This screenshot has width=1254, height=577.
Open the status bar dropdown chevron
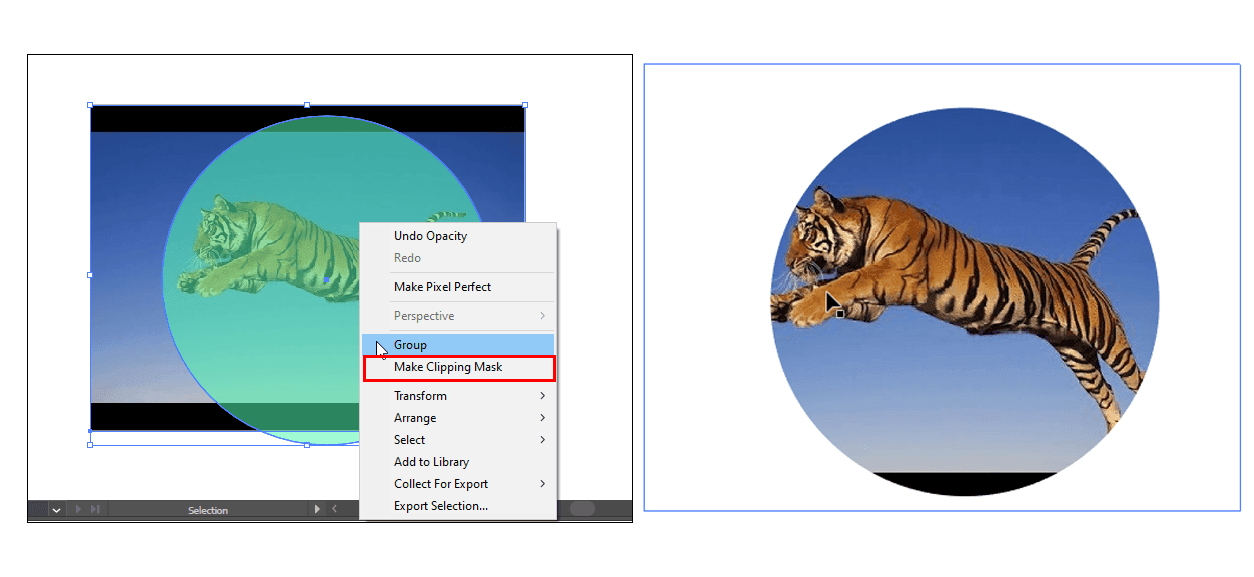56,510
